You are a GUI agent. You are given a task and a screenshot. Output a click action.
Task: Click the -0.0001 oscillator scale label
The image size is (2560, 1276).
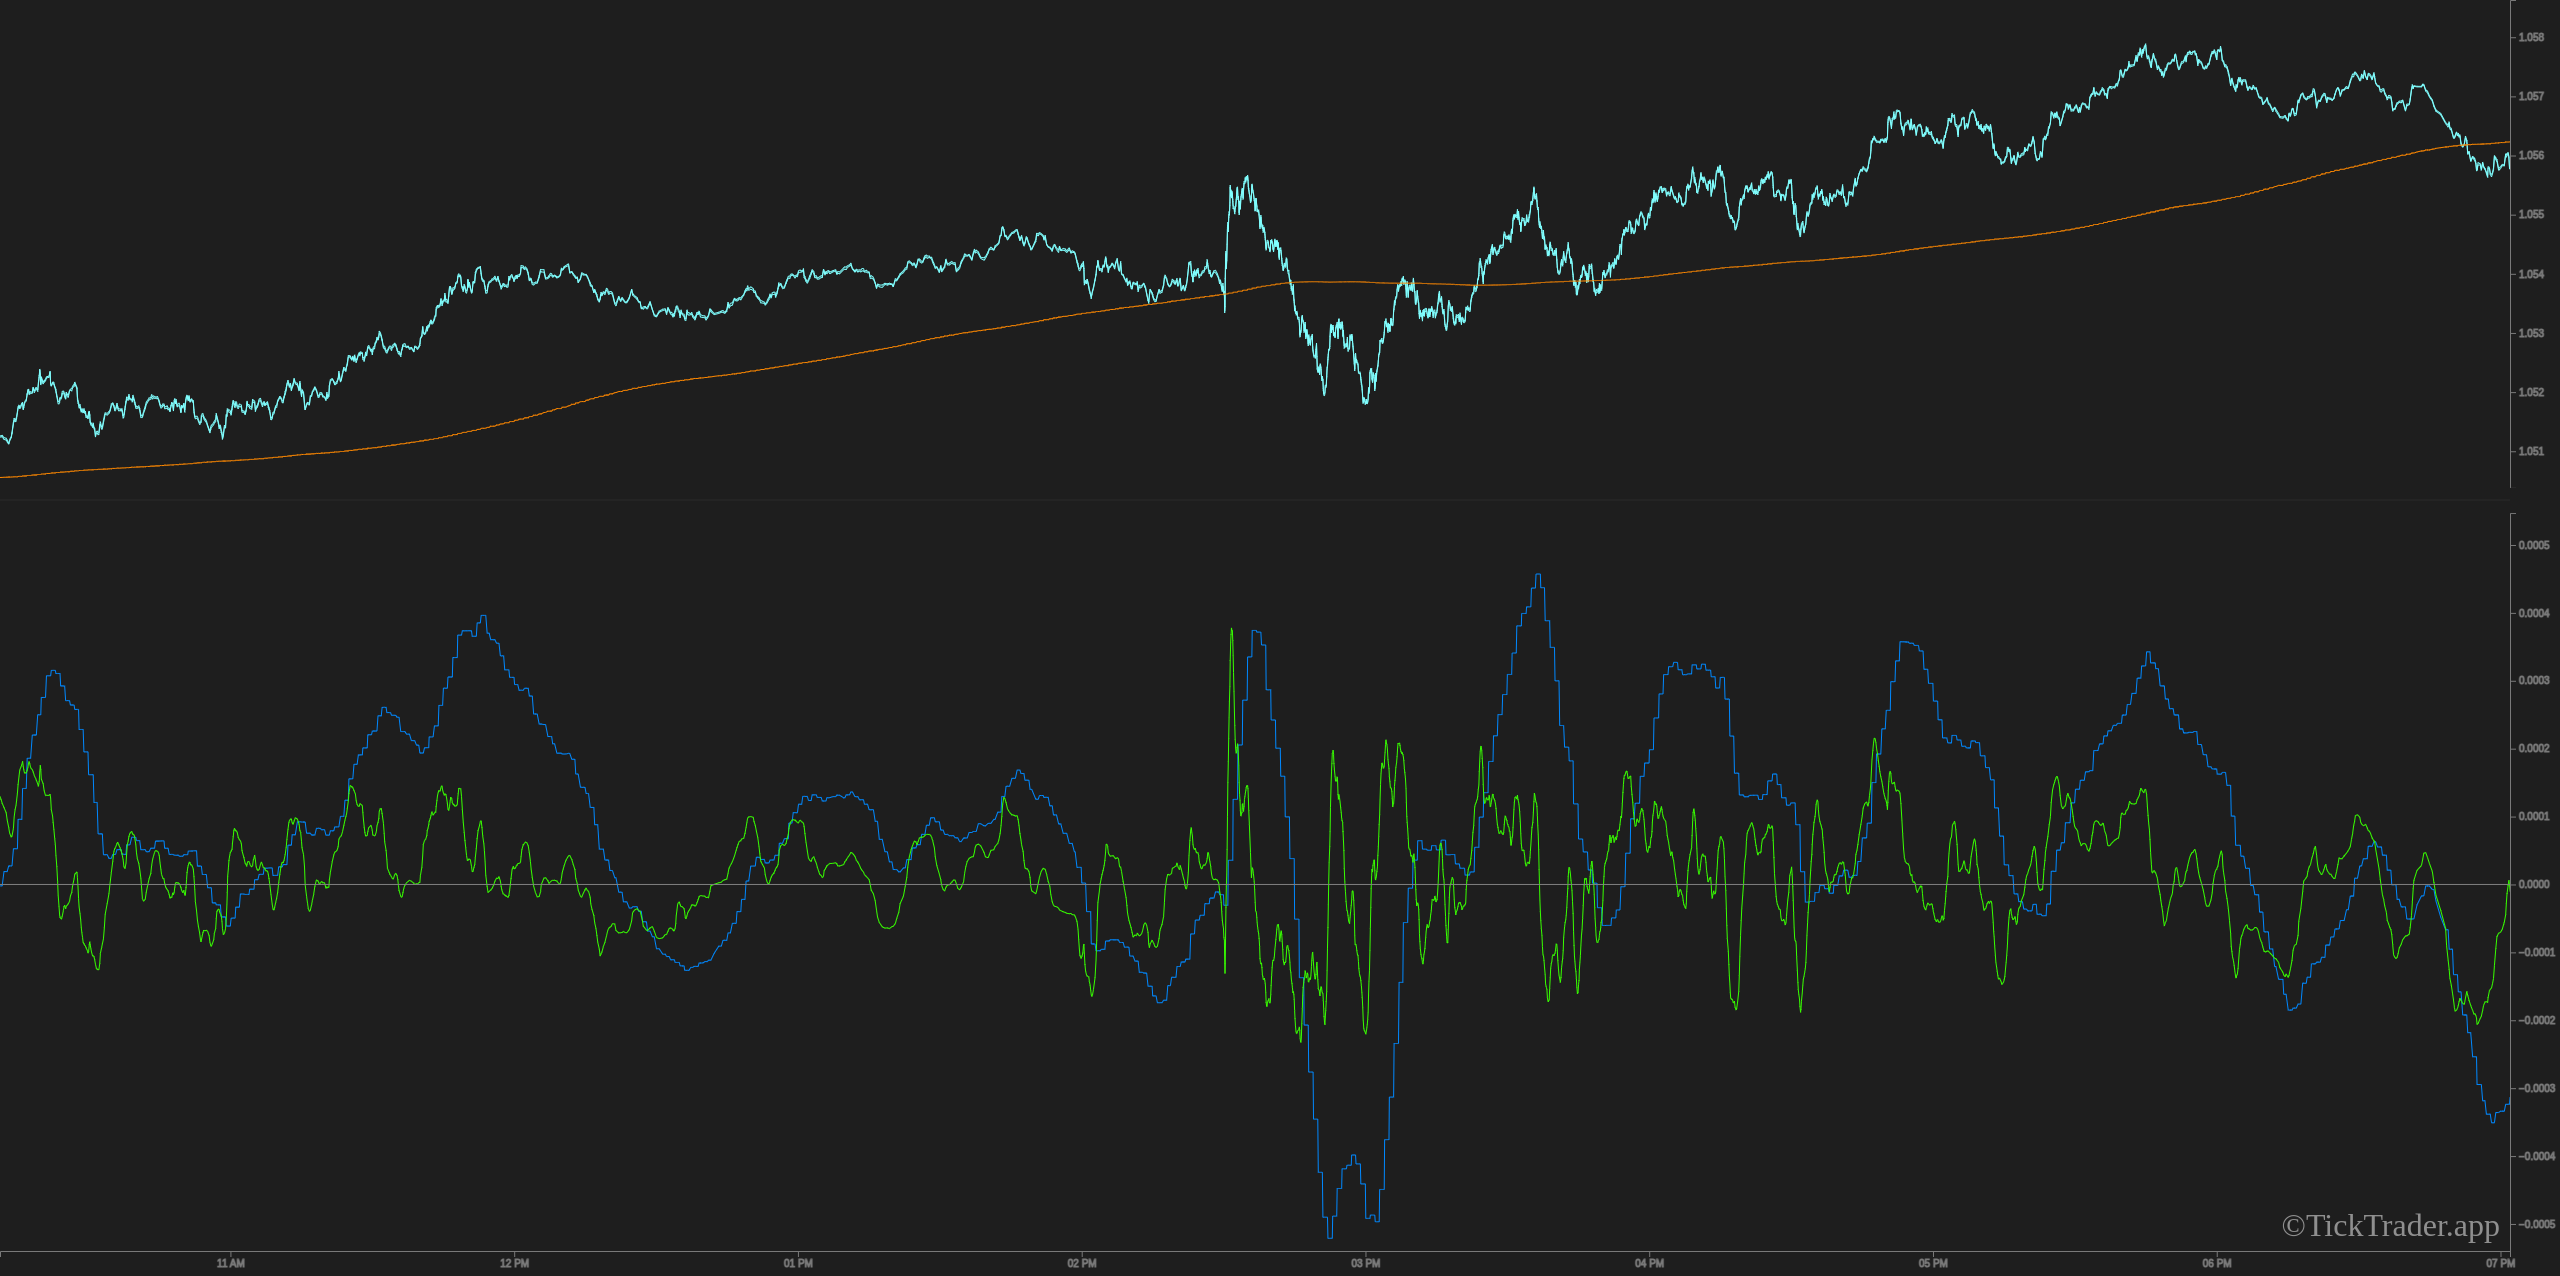point(2536,952)
